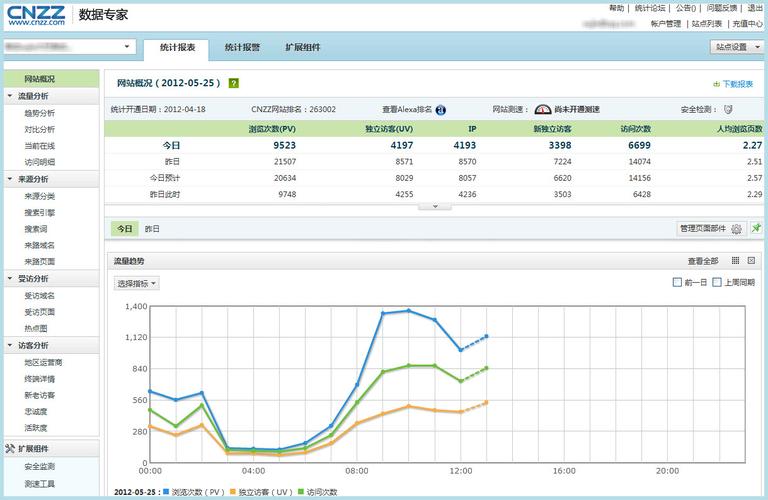Open 搜索引擎 in the sidebar
768x500 pixels.
(40, 212)
